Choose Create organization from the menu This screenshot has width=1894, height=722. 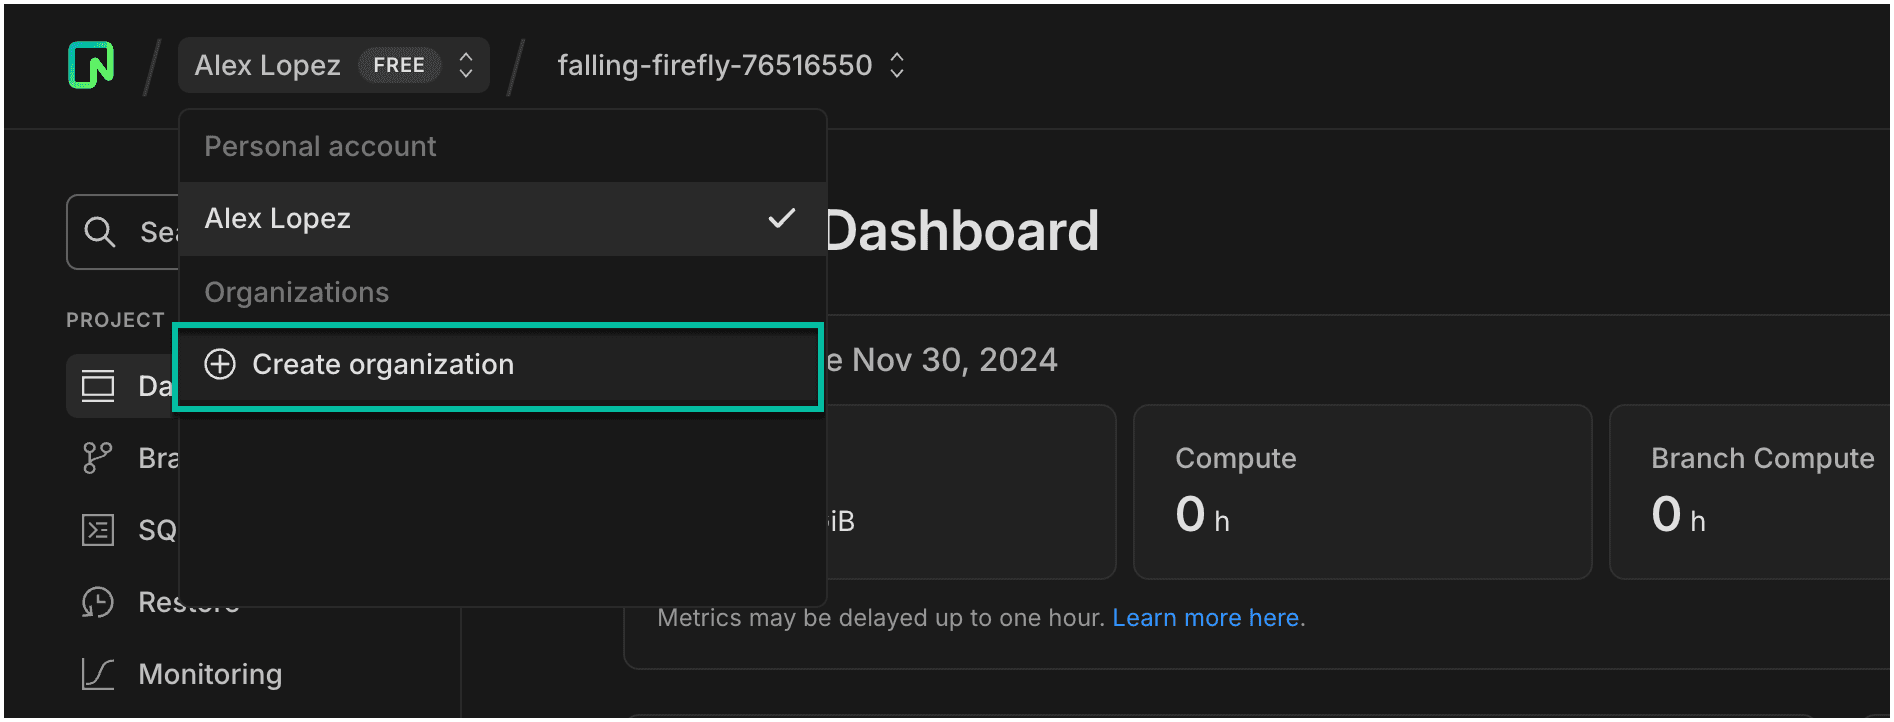383,365
